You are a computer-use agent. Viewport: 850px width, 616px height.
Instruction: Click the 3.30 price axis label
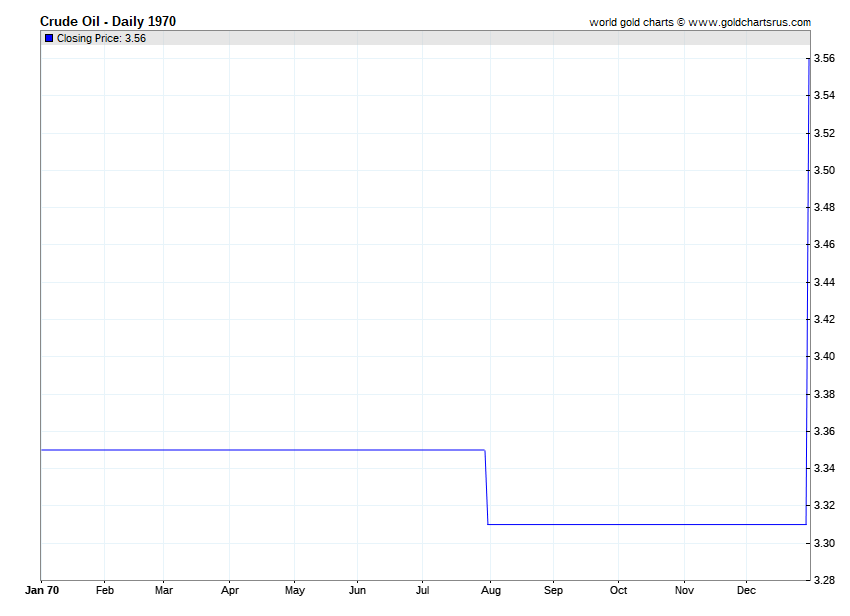pyautogui.click(x=825, y=543)
